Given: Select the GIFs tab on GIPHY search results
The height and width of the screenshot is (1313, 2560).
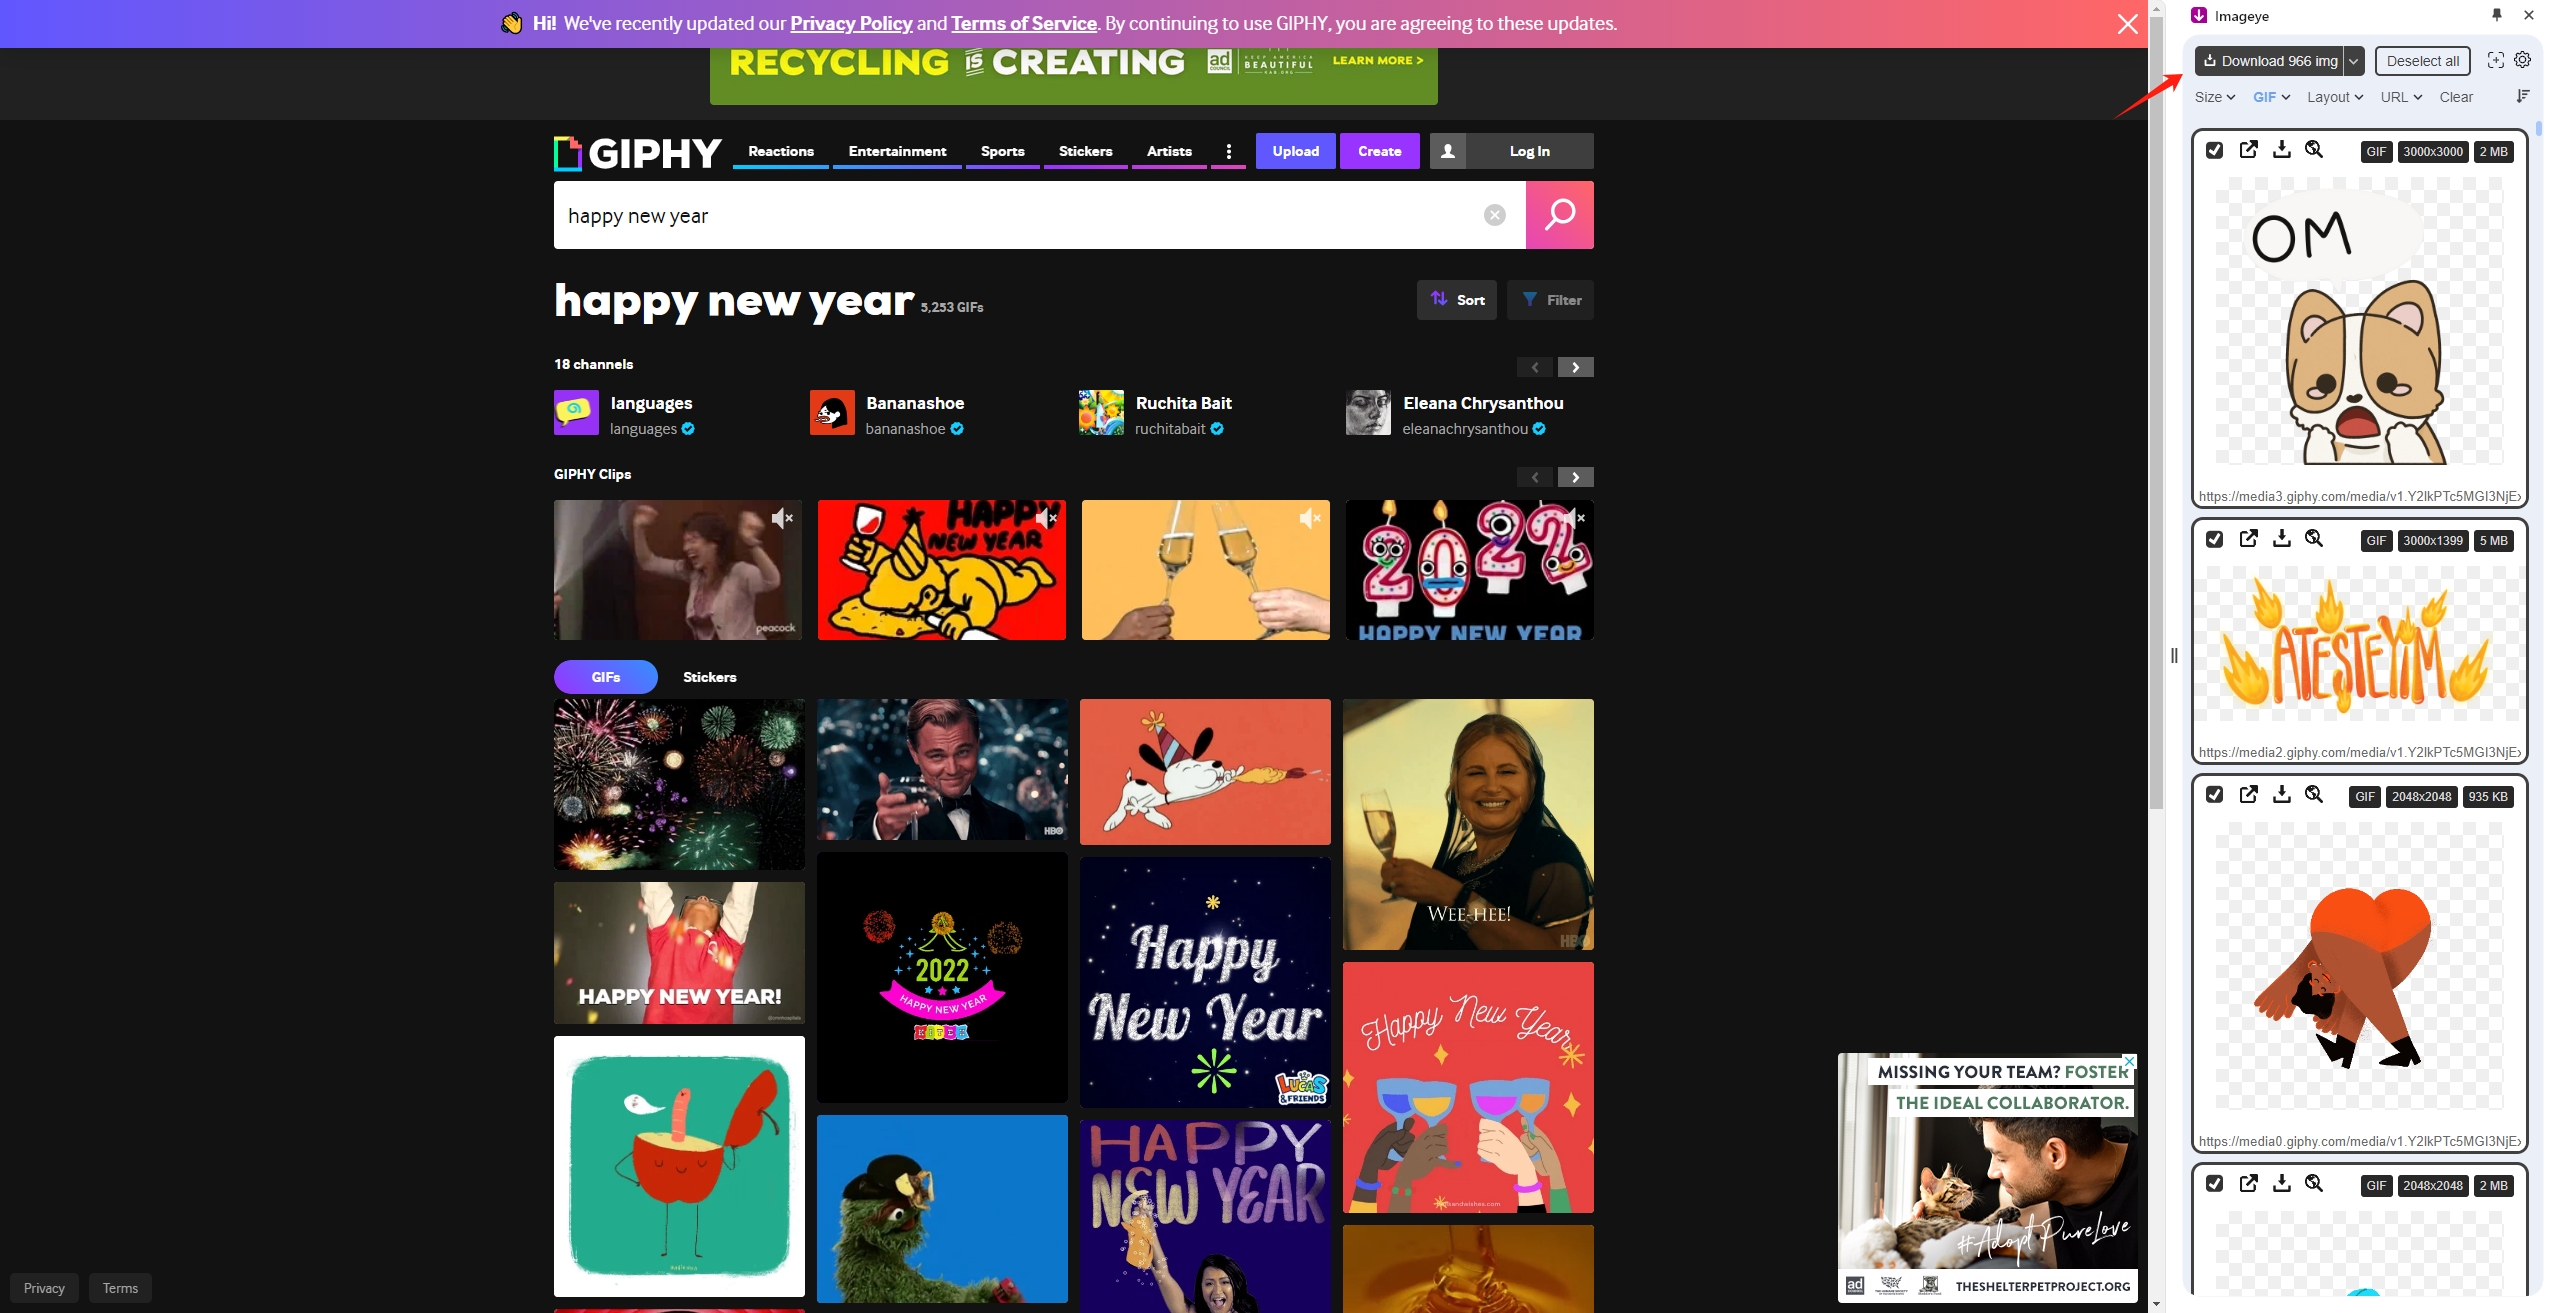Looking at the screenshot, I should pos(604,677).
